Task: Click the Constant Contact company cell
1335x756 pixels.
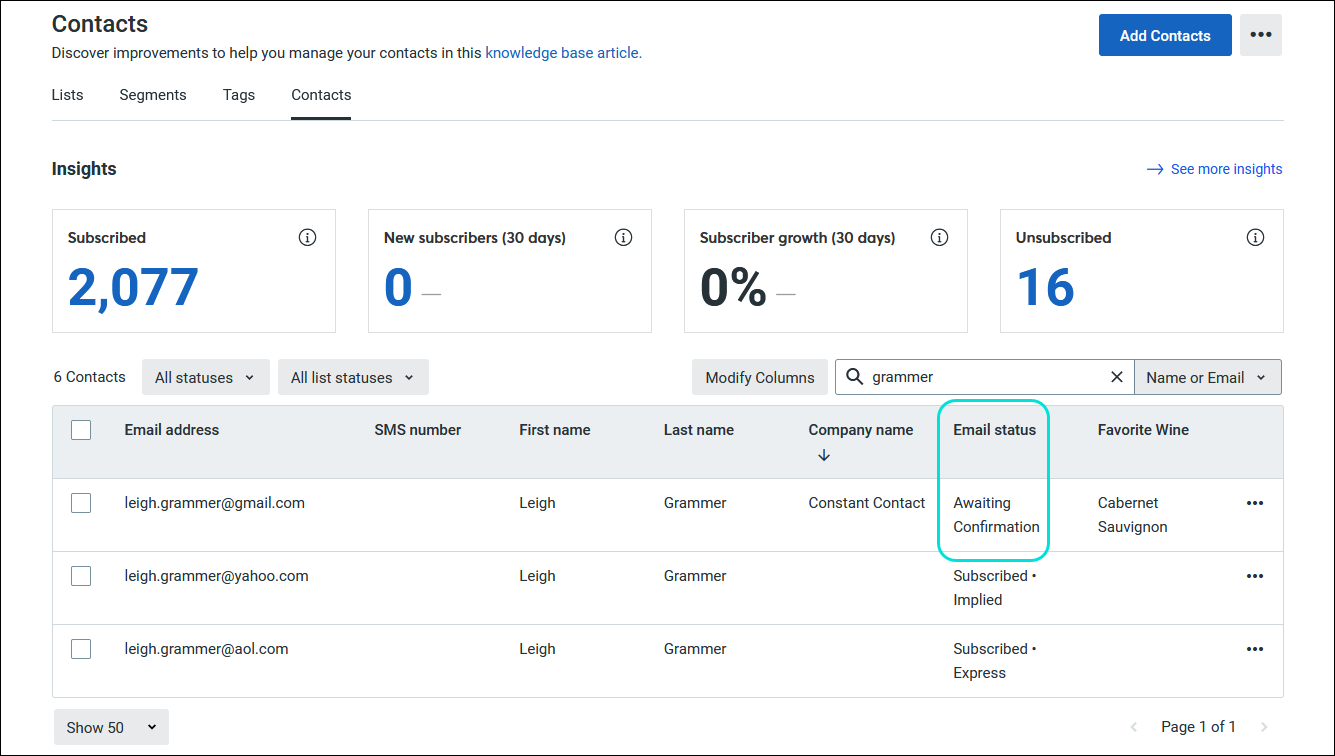Action: [x=867, y=503]
